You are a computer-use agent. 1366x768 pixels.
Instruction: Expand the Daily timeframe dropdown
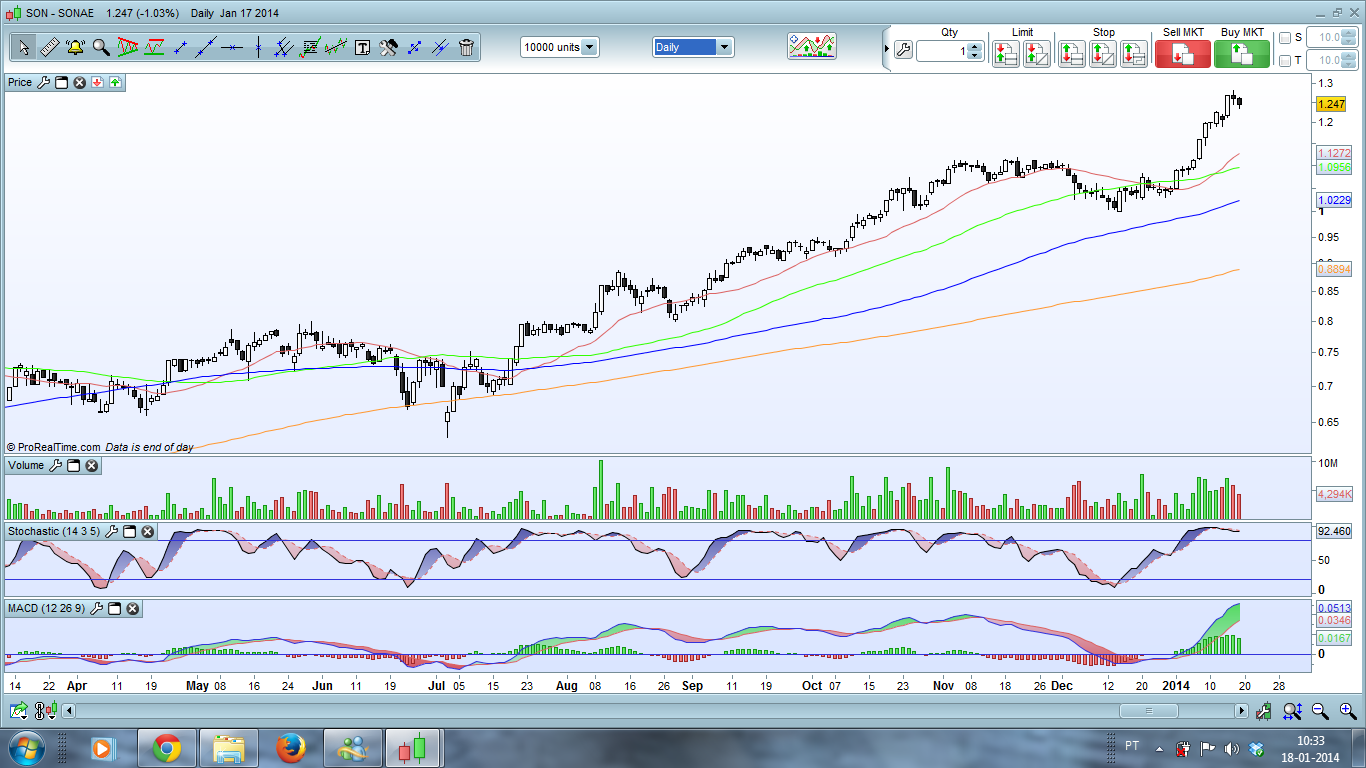click(724, 47)
